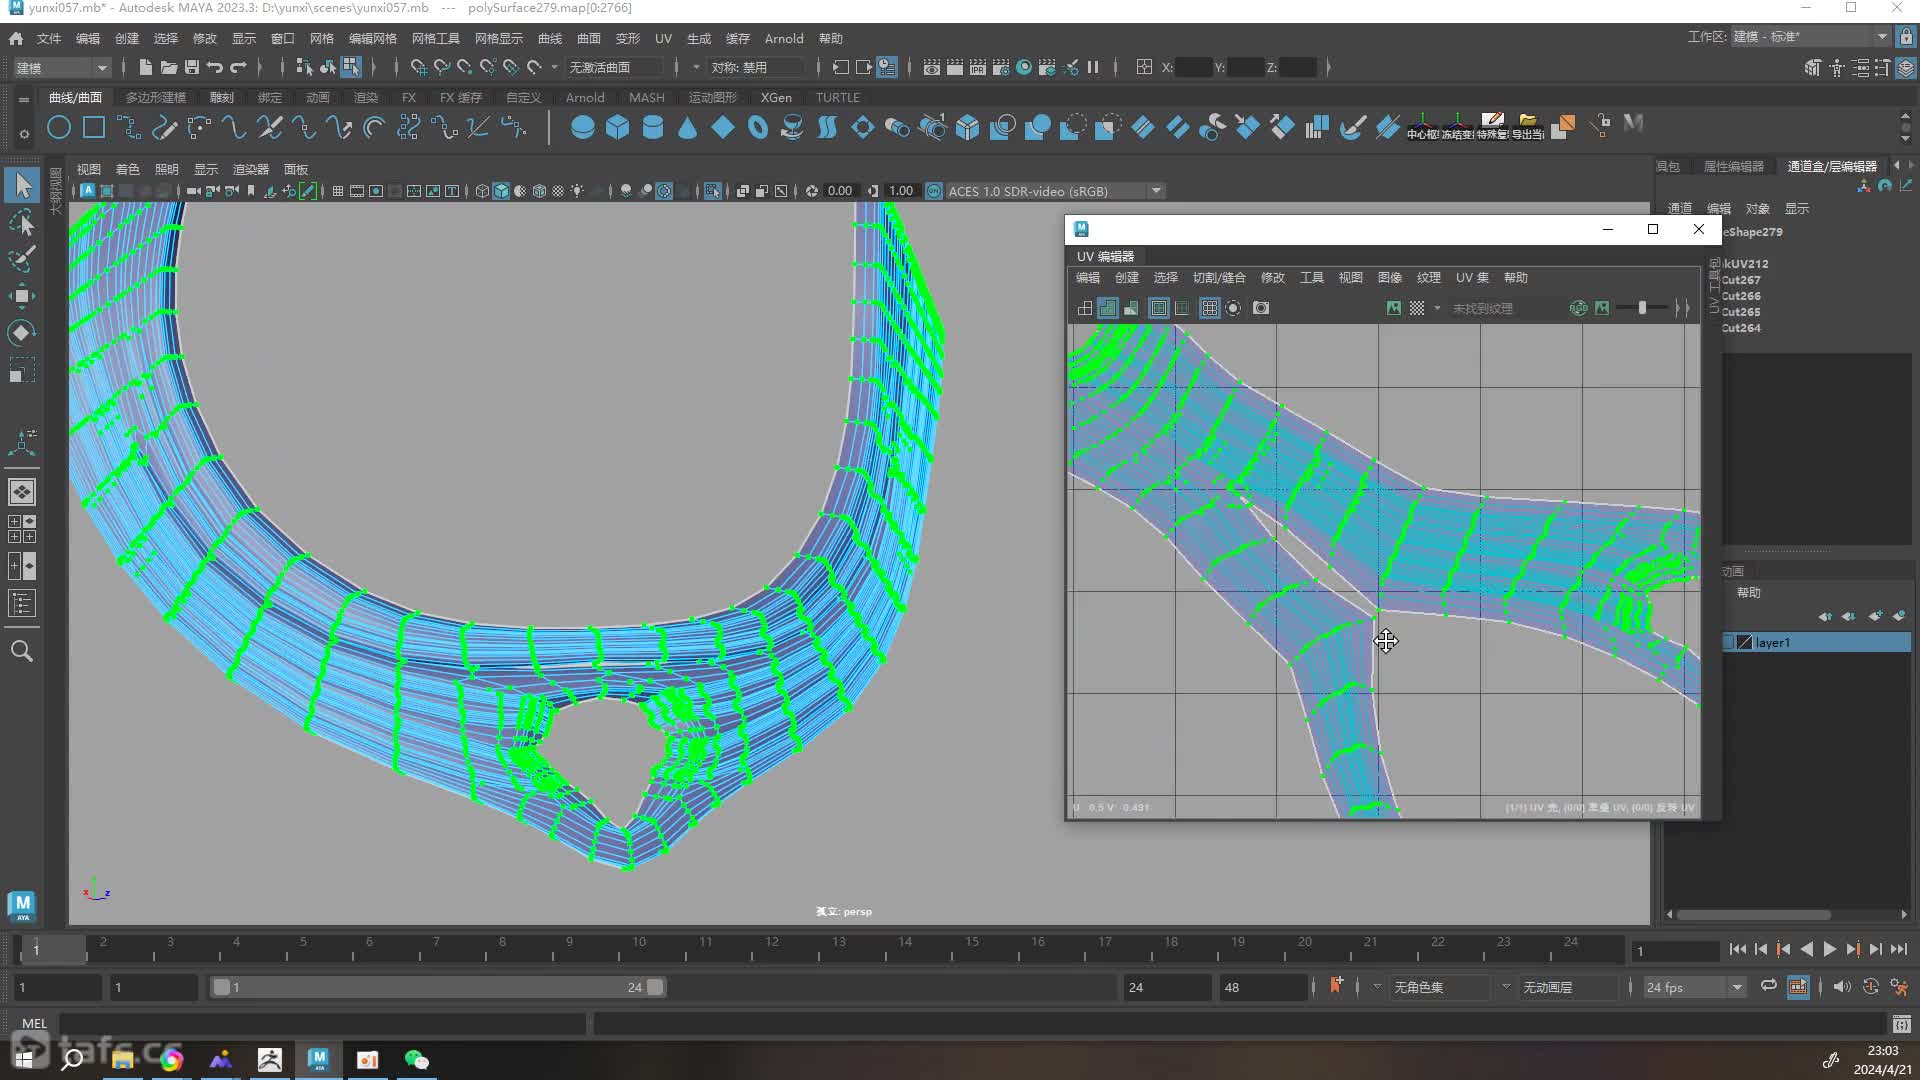The height and width of the screenshot is (1080, 1920).
Task: Click the MEL command language label
Action: [34, 1023]
